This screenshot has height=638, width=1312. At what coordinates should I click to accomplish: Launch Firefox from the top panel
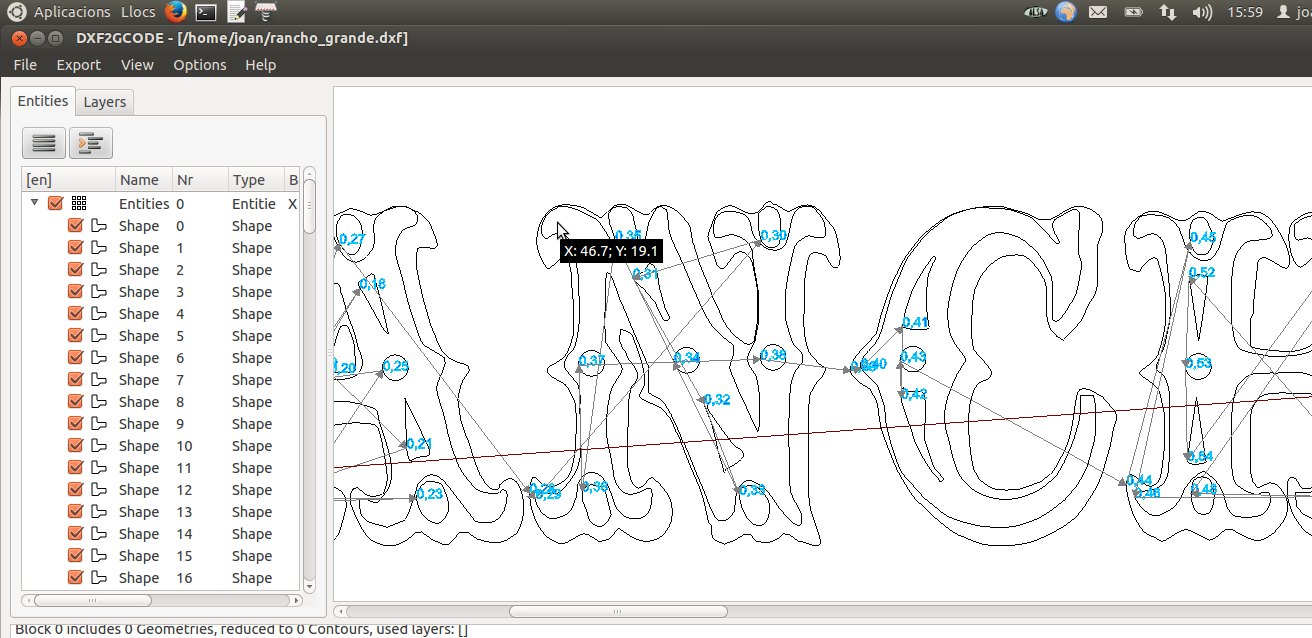[175, 12]
